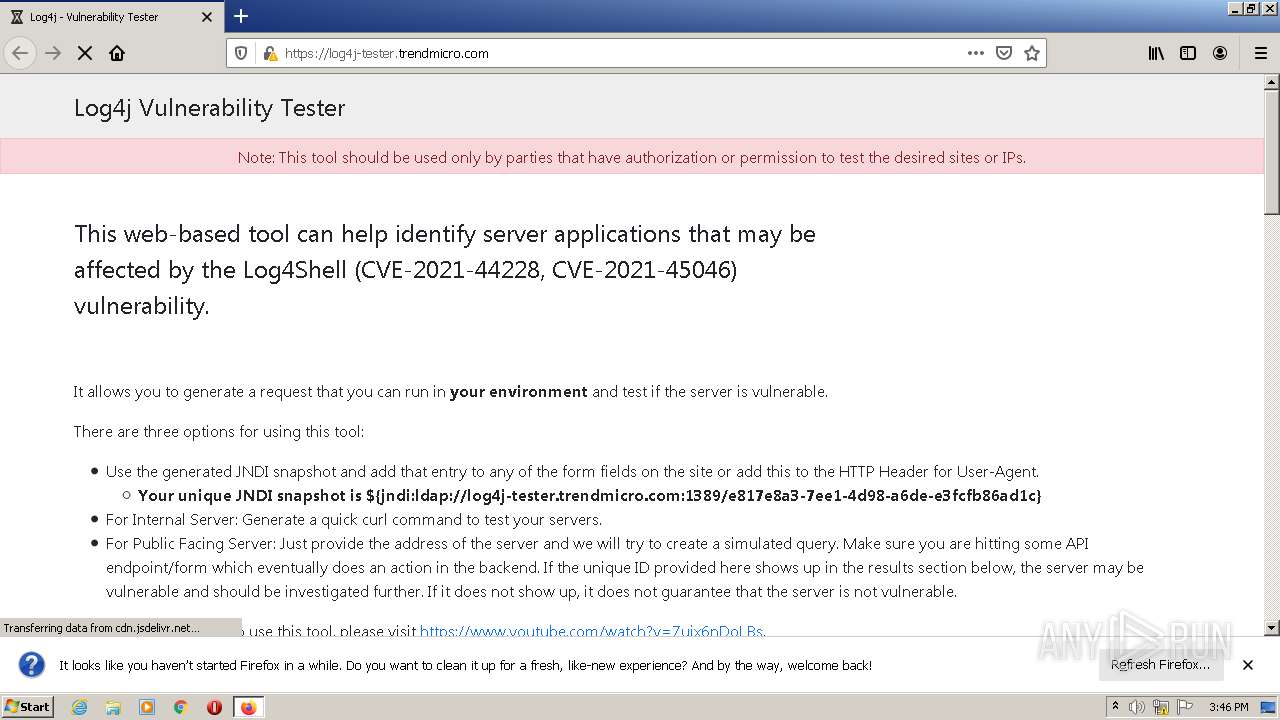Open media player from taskbar
1280x720 pixels.
click(x=147, y=707)
